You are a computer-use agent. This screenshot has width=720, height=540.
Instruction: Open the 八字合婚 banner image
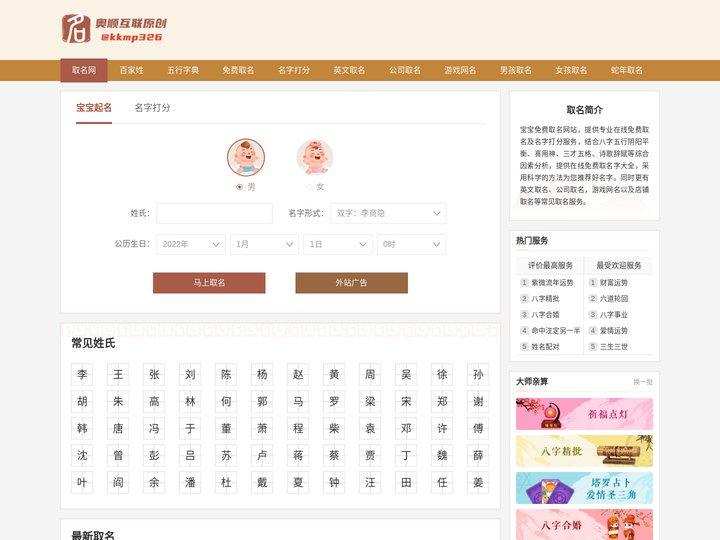click(x=584, y=524)
